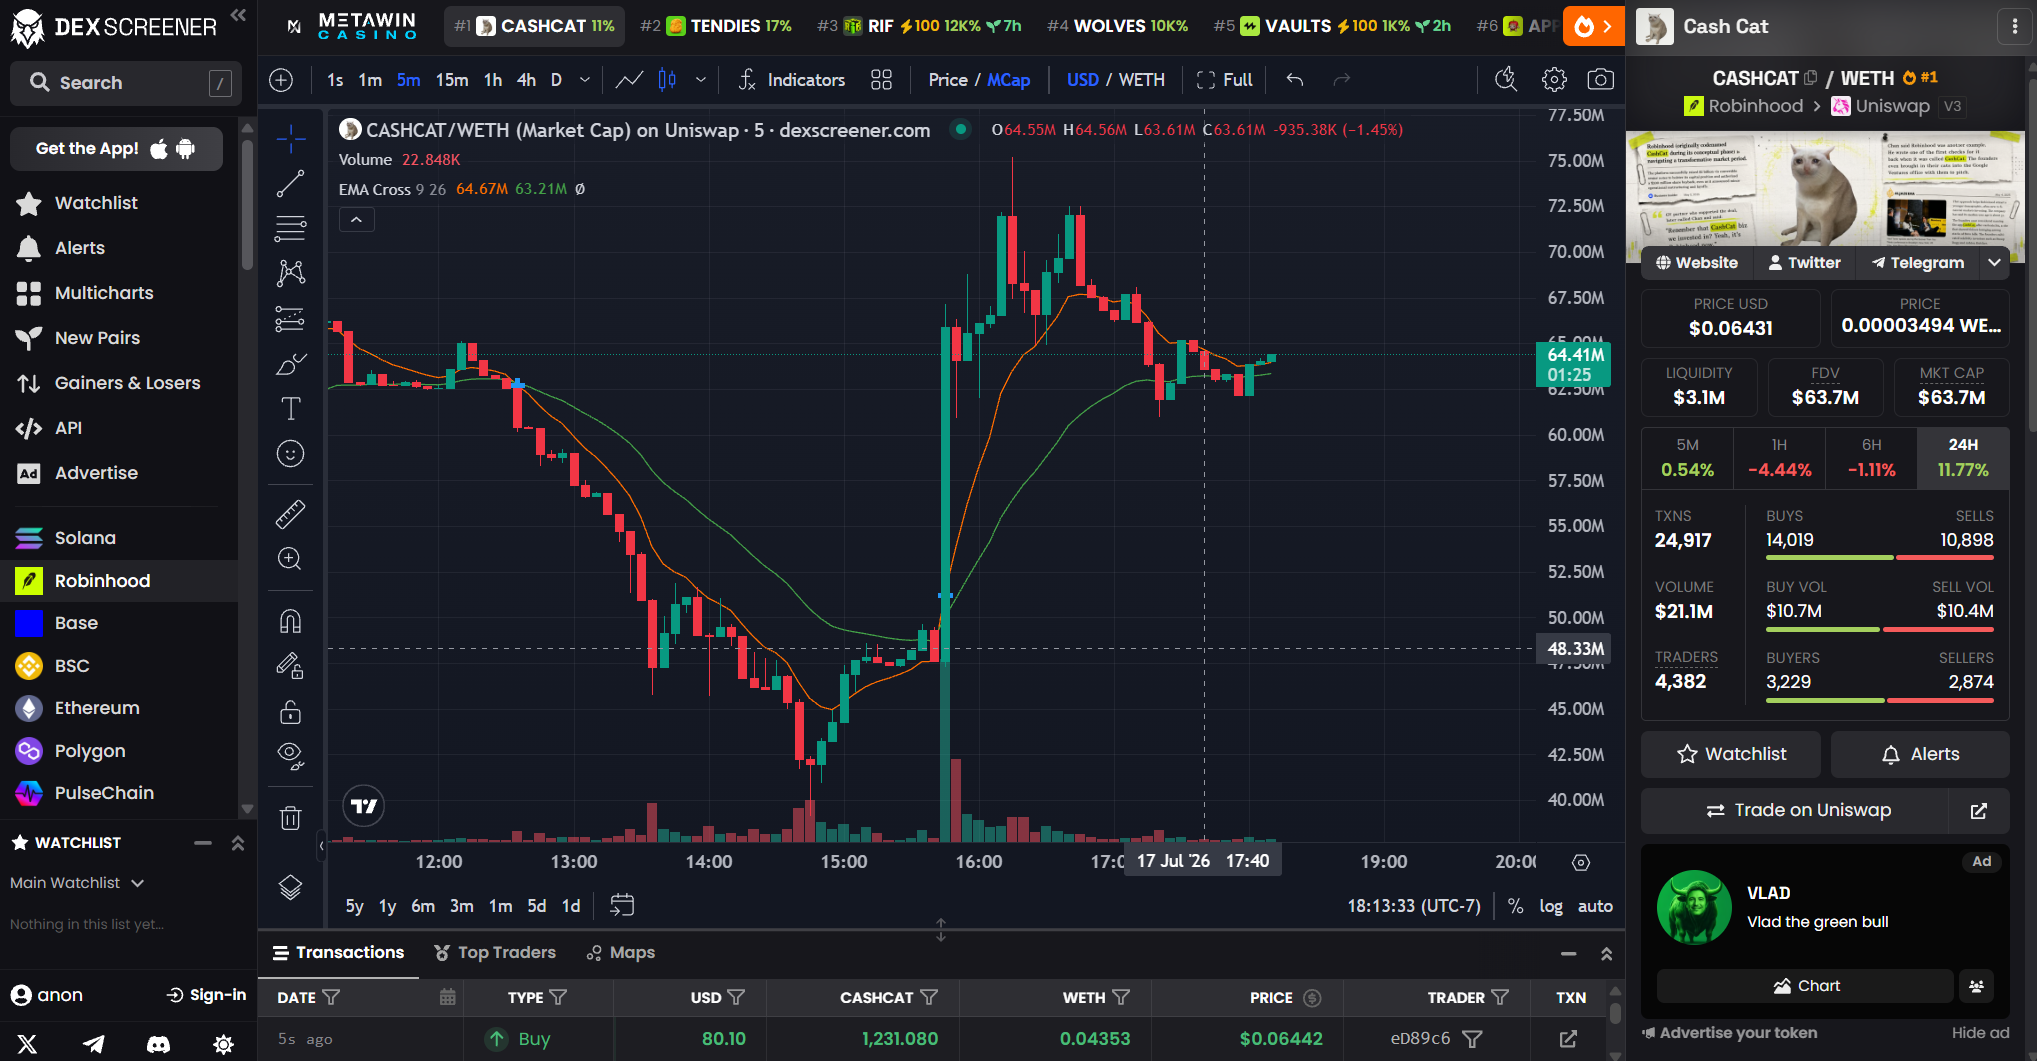Click the Alerts button under stats
2037x1061 pixels.
pos(1920,754)
